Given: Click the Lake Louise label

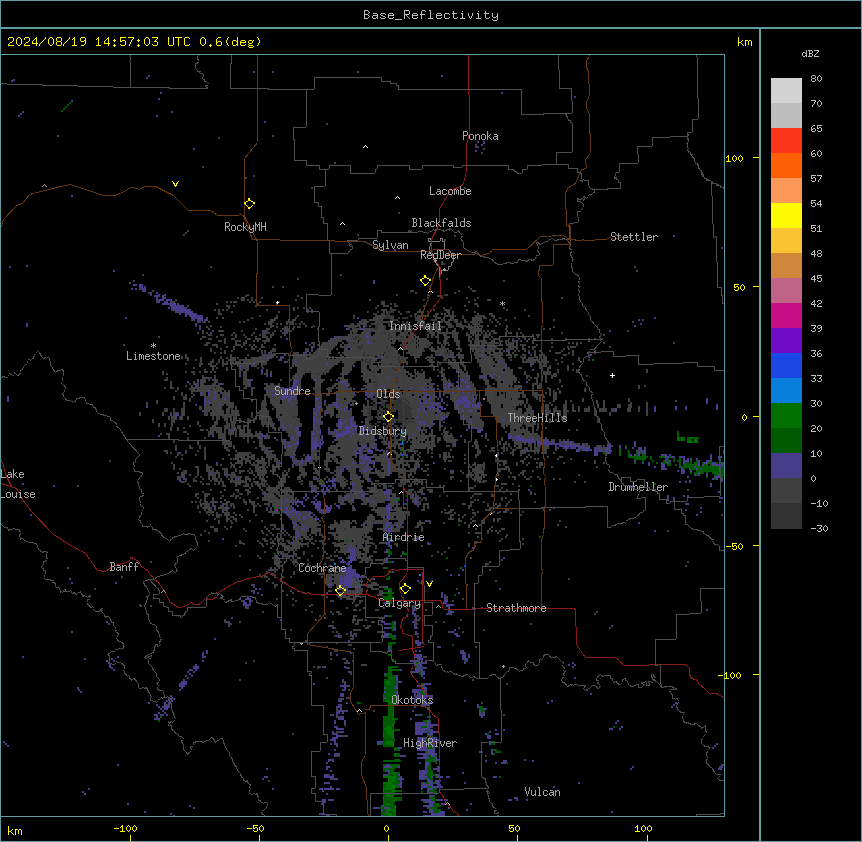Looking at the screenshot, I should point(17,484).
